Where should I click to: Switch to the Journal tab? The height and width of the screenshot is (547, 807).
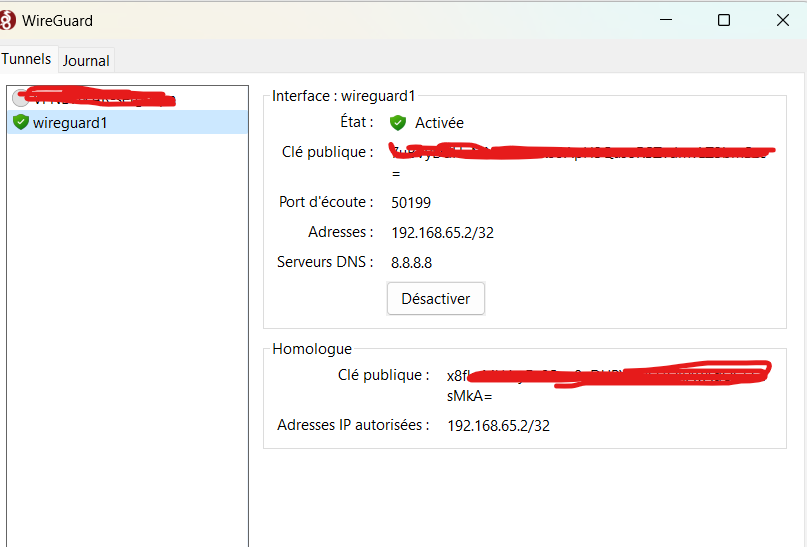pos(86,61)
